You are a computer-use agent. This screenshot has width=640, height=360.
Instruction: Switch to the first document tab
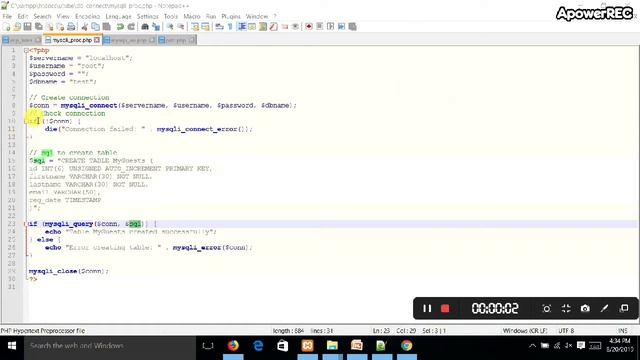[21, 40]
